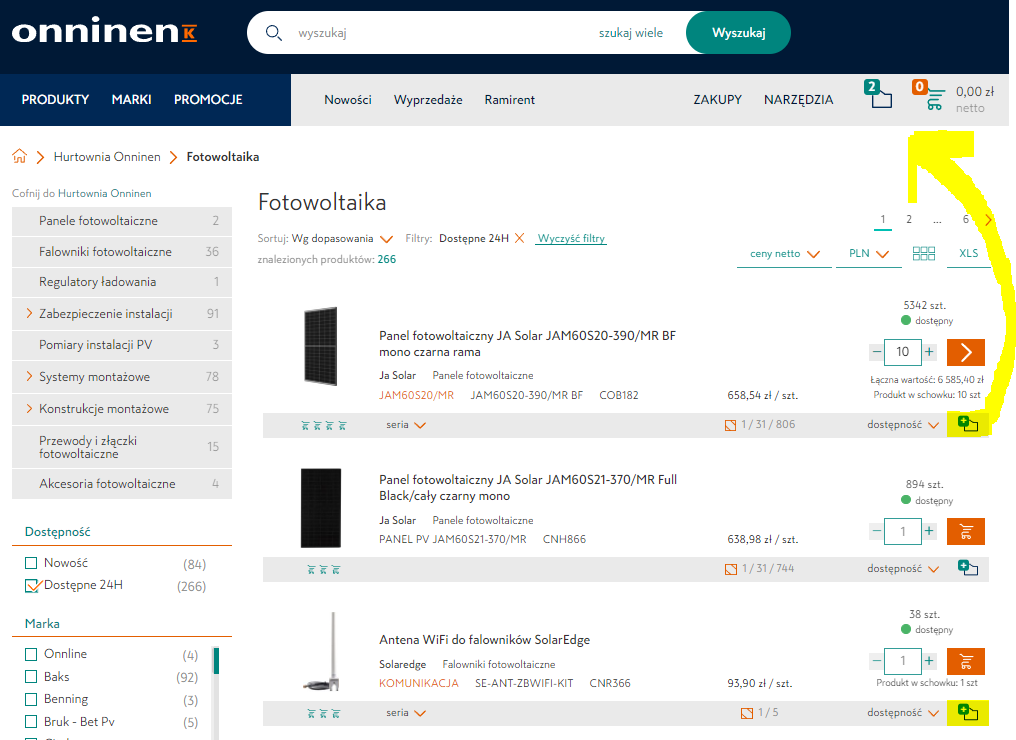Expand seria for Antena WiFi SolarEdge
Image resolution: width=1016 pixels, height=740 pixels.
pos(406,713)
